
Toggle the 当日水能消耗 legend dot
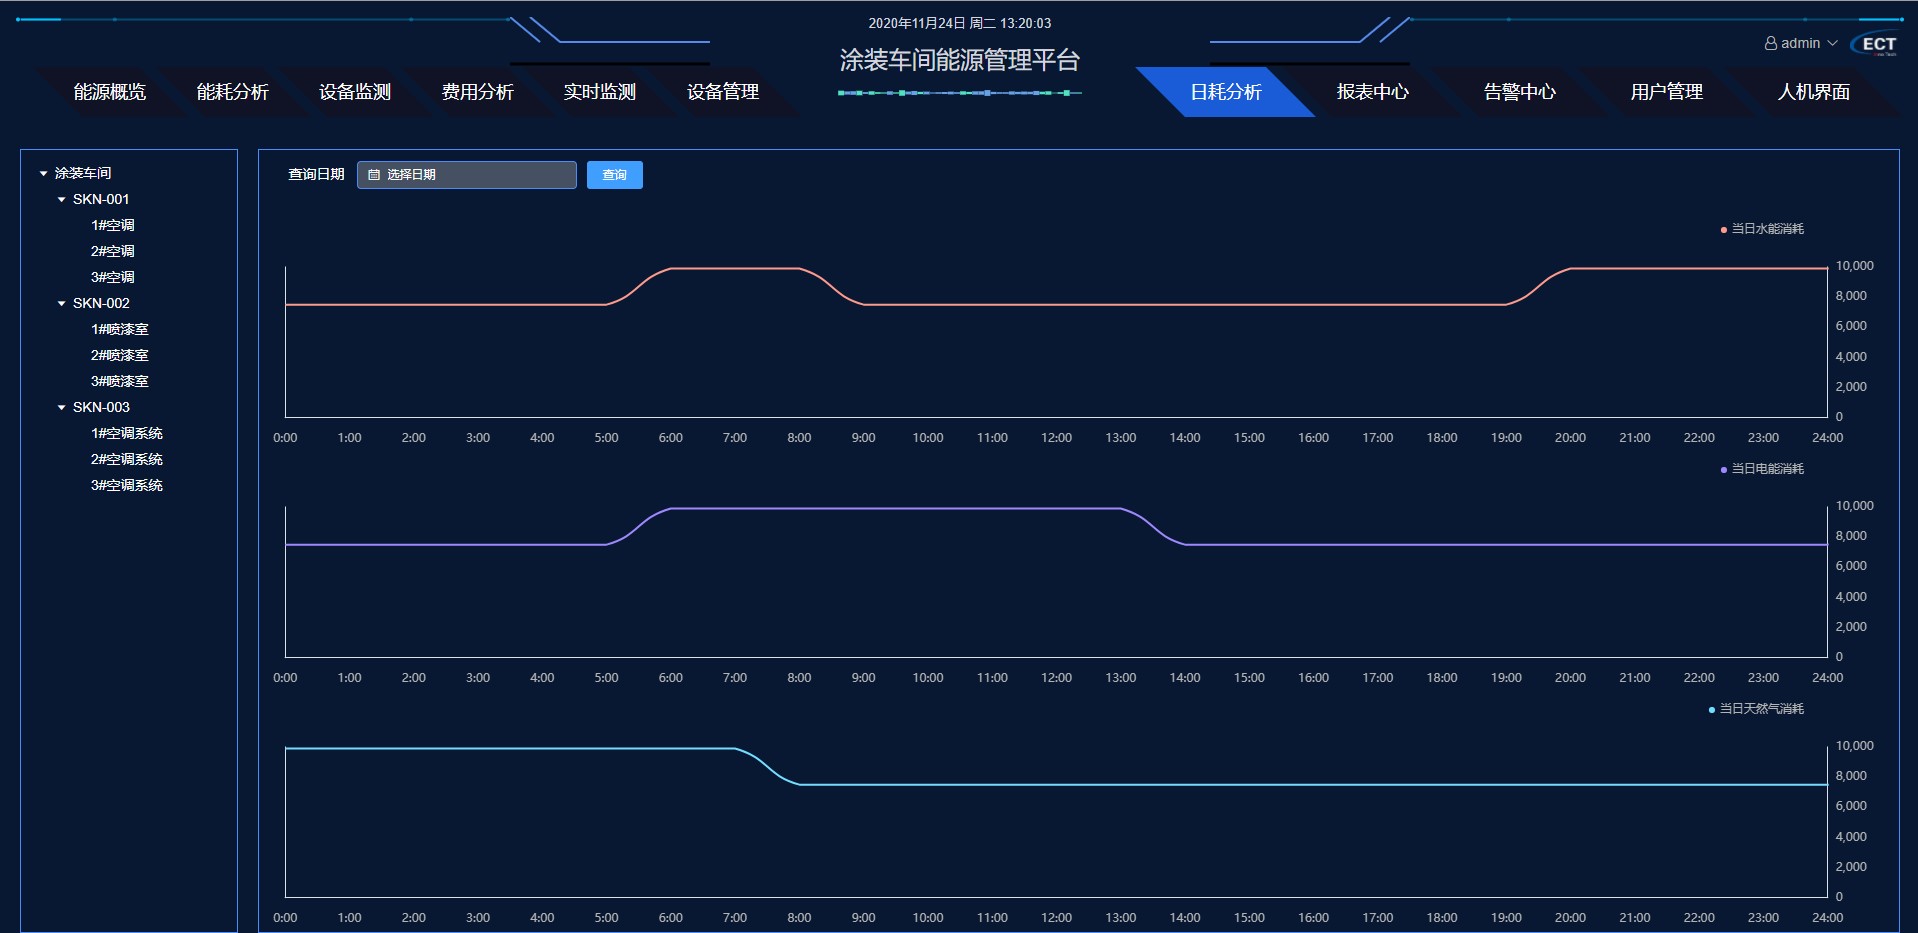coord(1724,230)
